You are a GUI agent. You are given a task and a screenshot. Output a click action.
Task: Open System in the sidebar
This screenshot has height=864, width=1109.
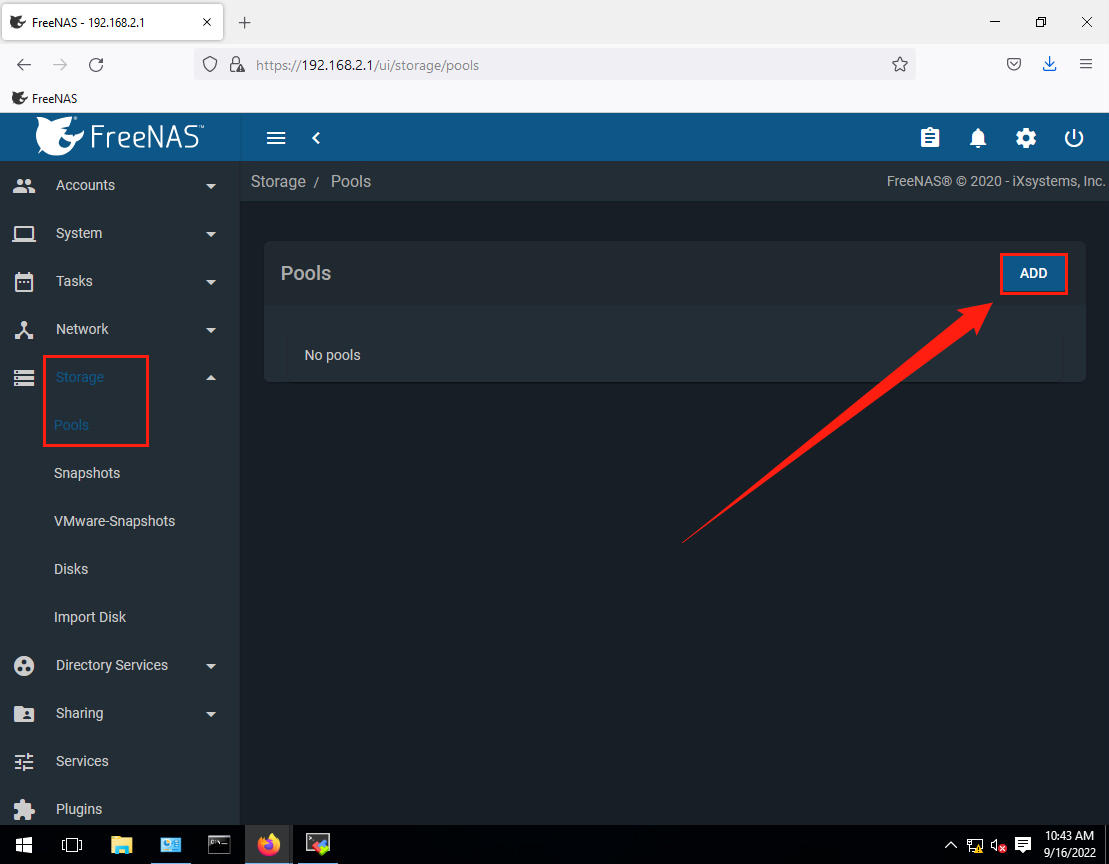(79, 233)
